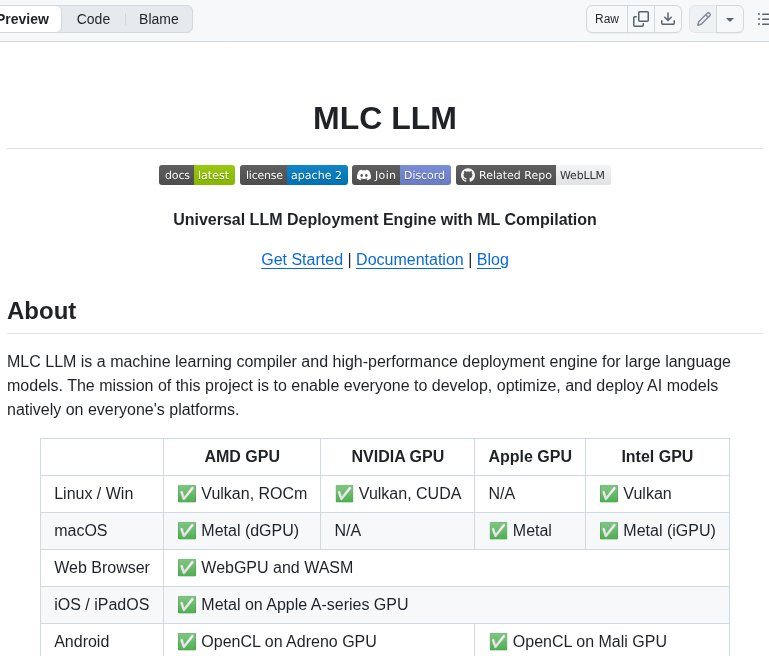The image size is (769, 656).
Task: Switch to the Blame tab
Action: tap(158, 19)
